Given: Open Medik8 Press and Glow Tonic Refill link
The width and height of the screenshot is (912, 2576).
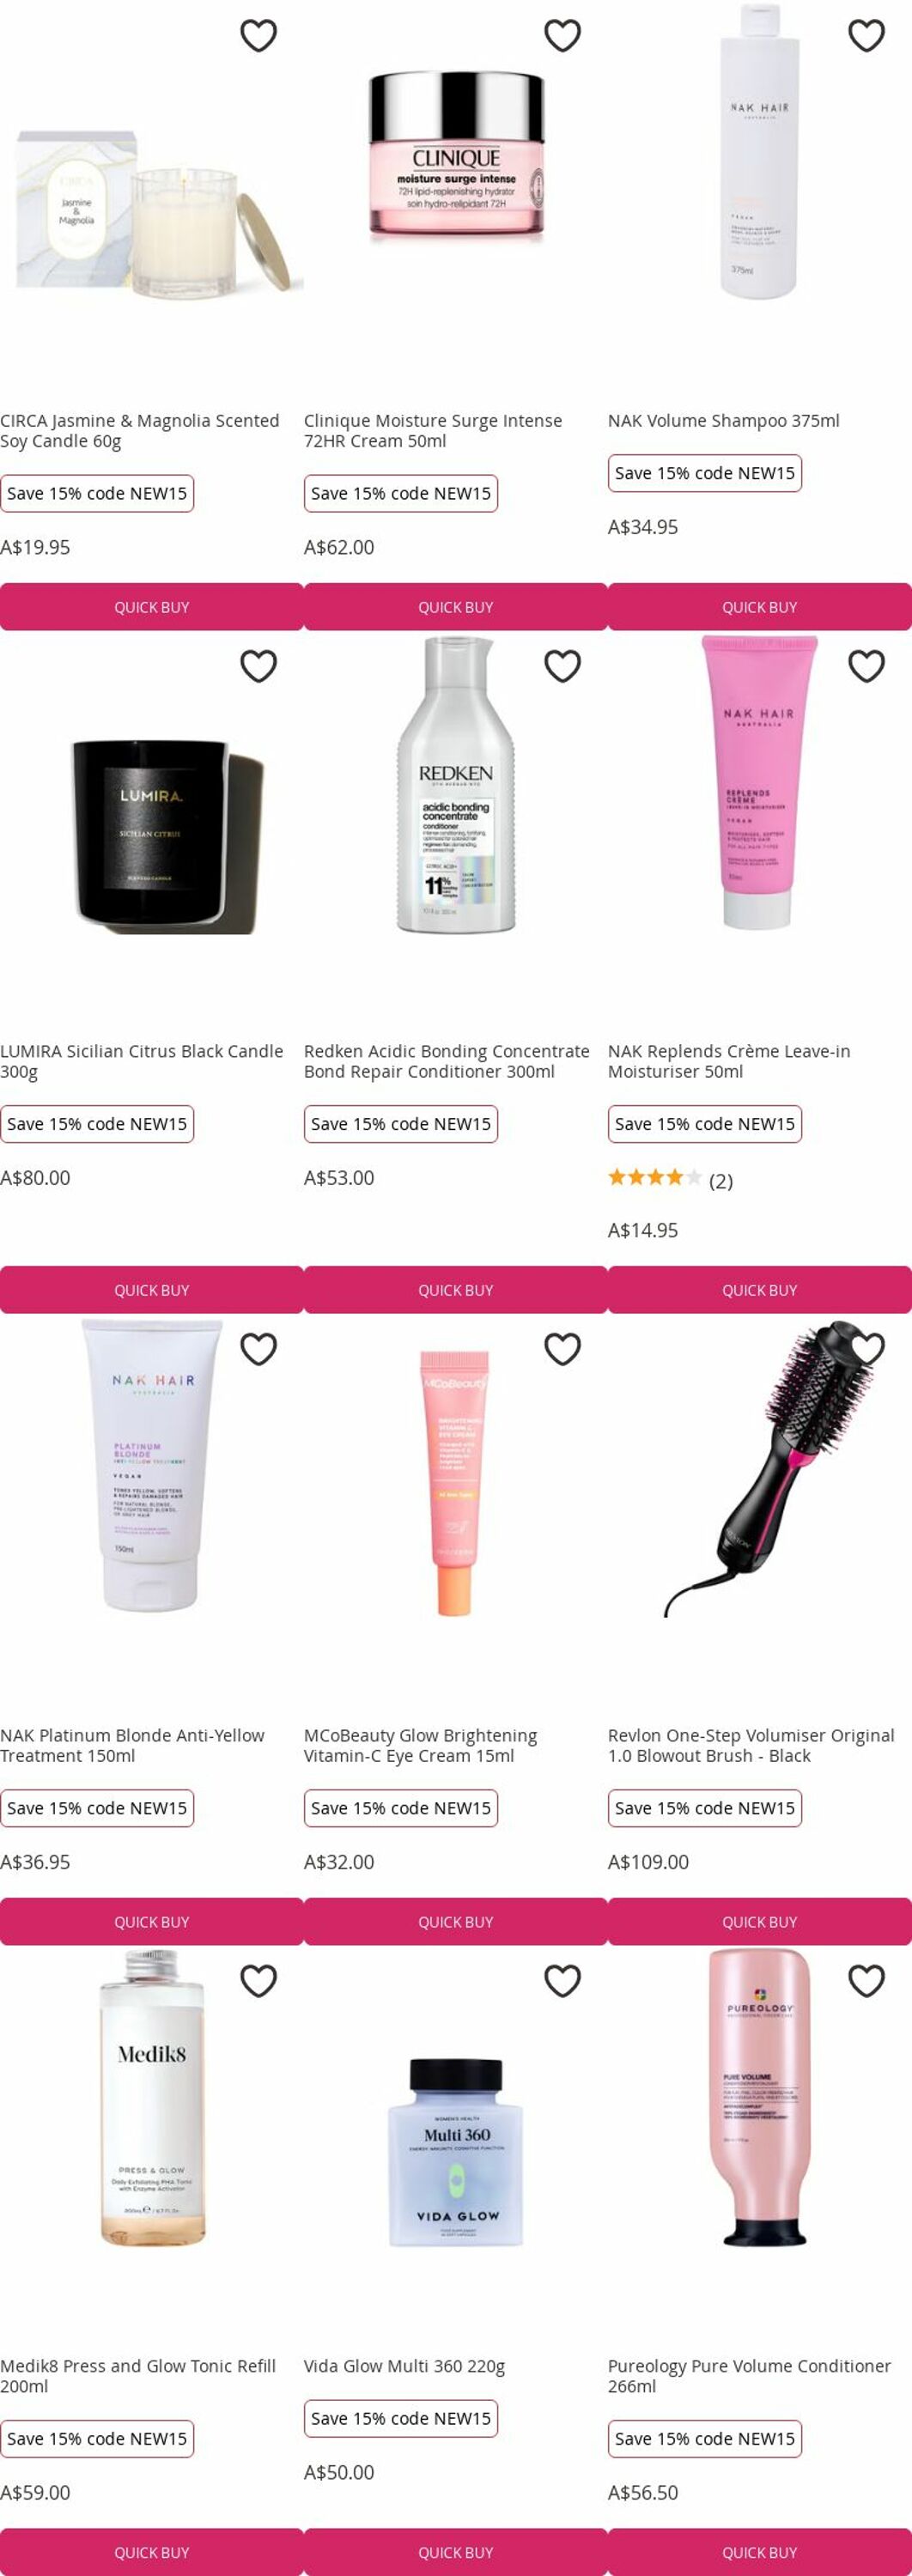Looking at the screenshot, I should [x=138, y=2376].
